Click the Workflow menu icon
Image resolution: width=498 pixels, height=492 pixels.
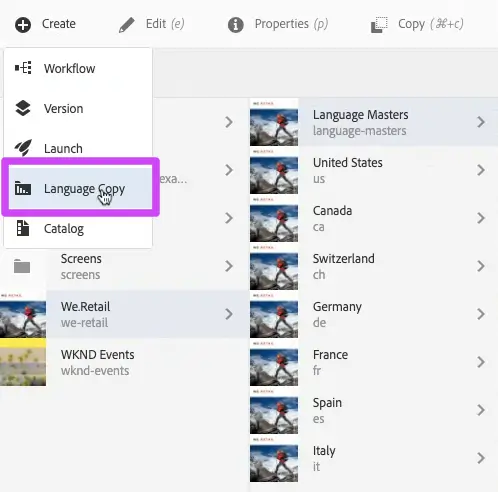click(x=23, y=68)
